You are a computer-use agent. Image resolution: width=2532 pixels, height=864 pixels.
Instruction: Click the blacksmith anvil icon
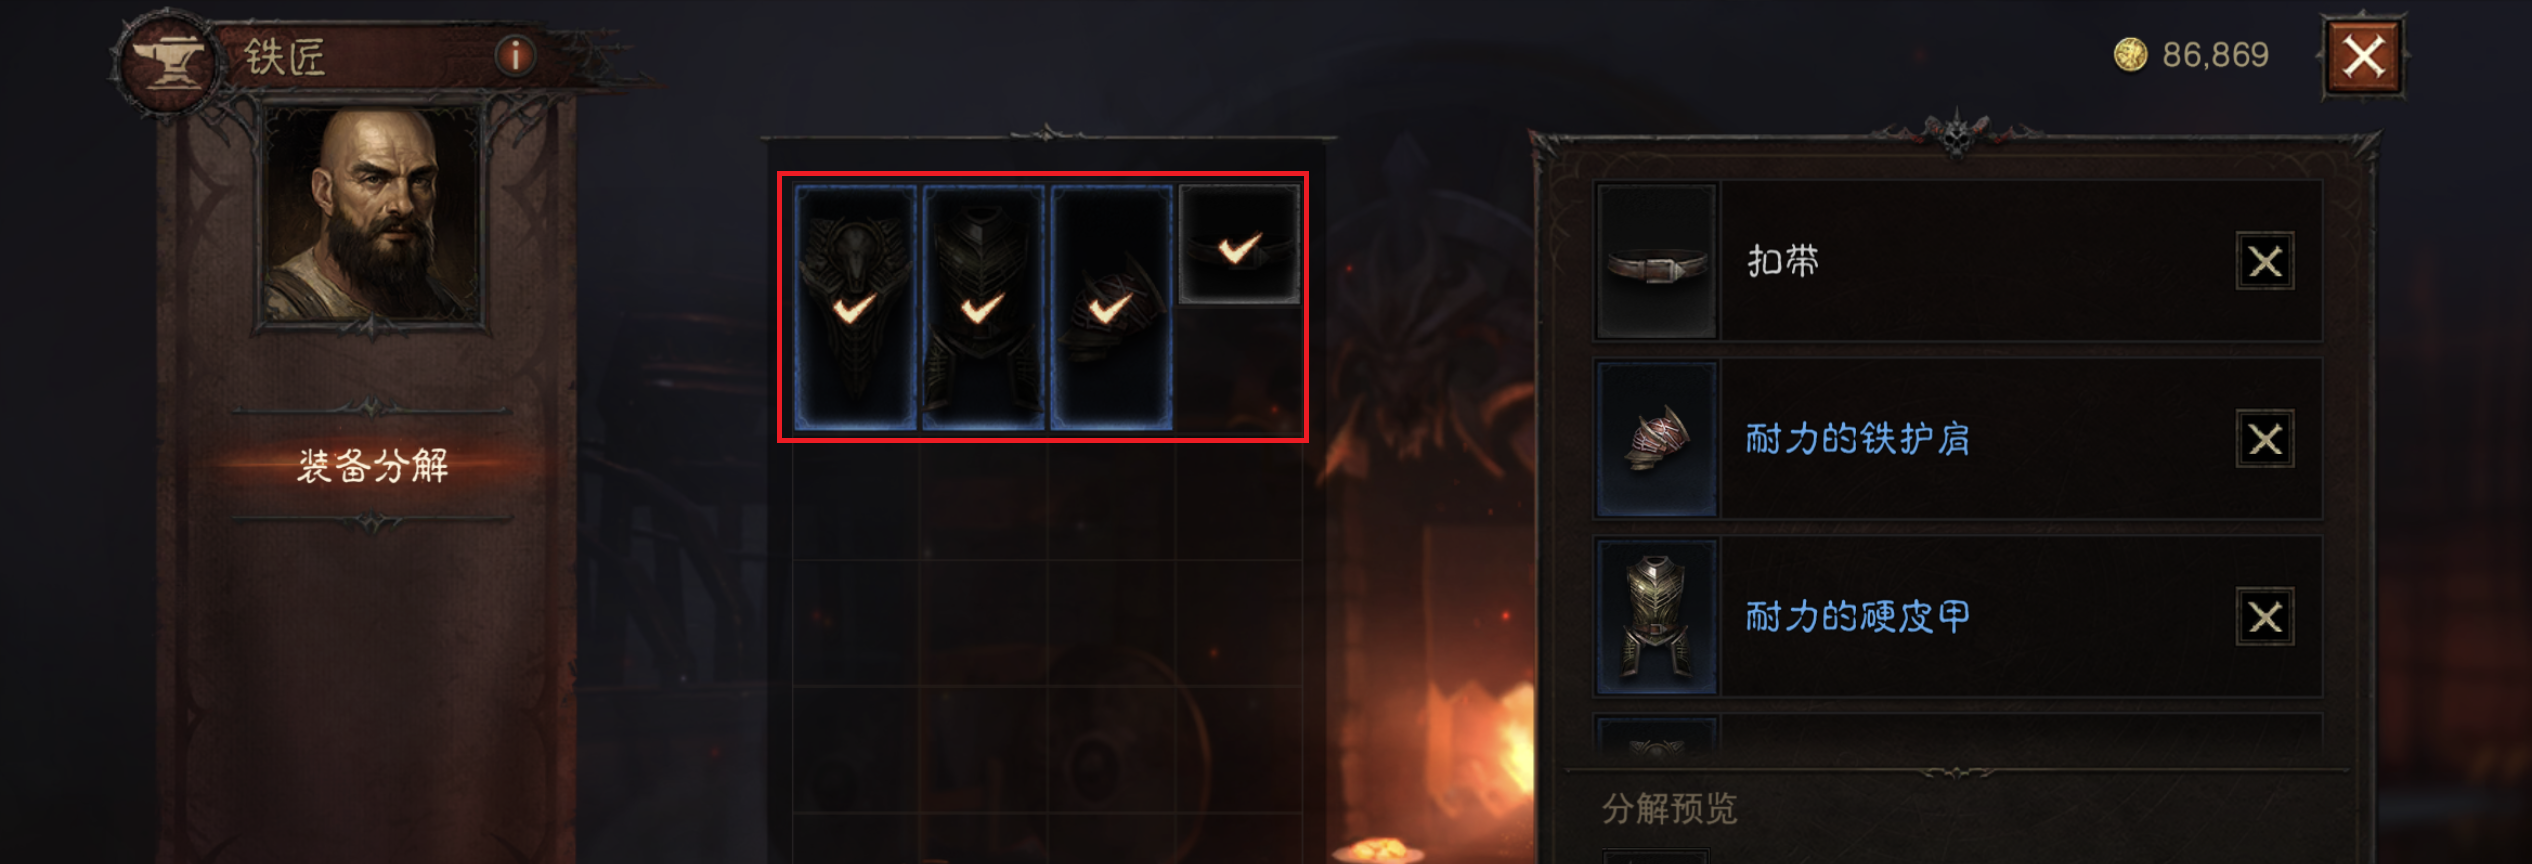(168, 62)
